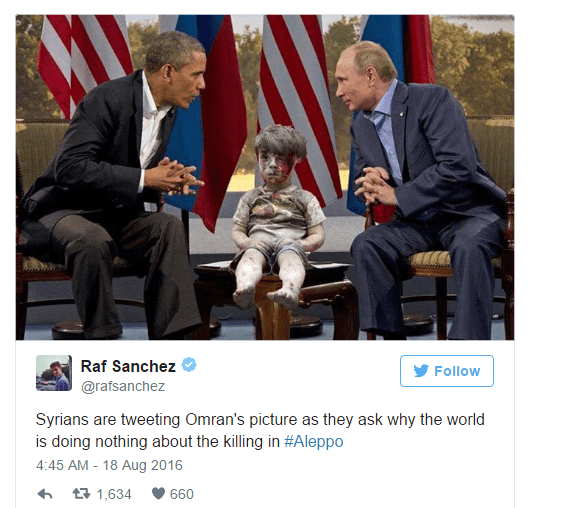567x508 pixels.
Task: Like the tweet with the heart icon
Action: point(158,494)
